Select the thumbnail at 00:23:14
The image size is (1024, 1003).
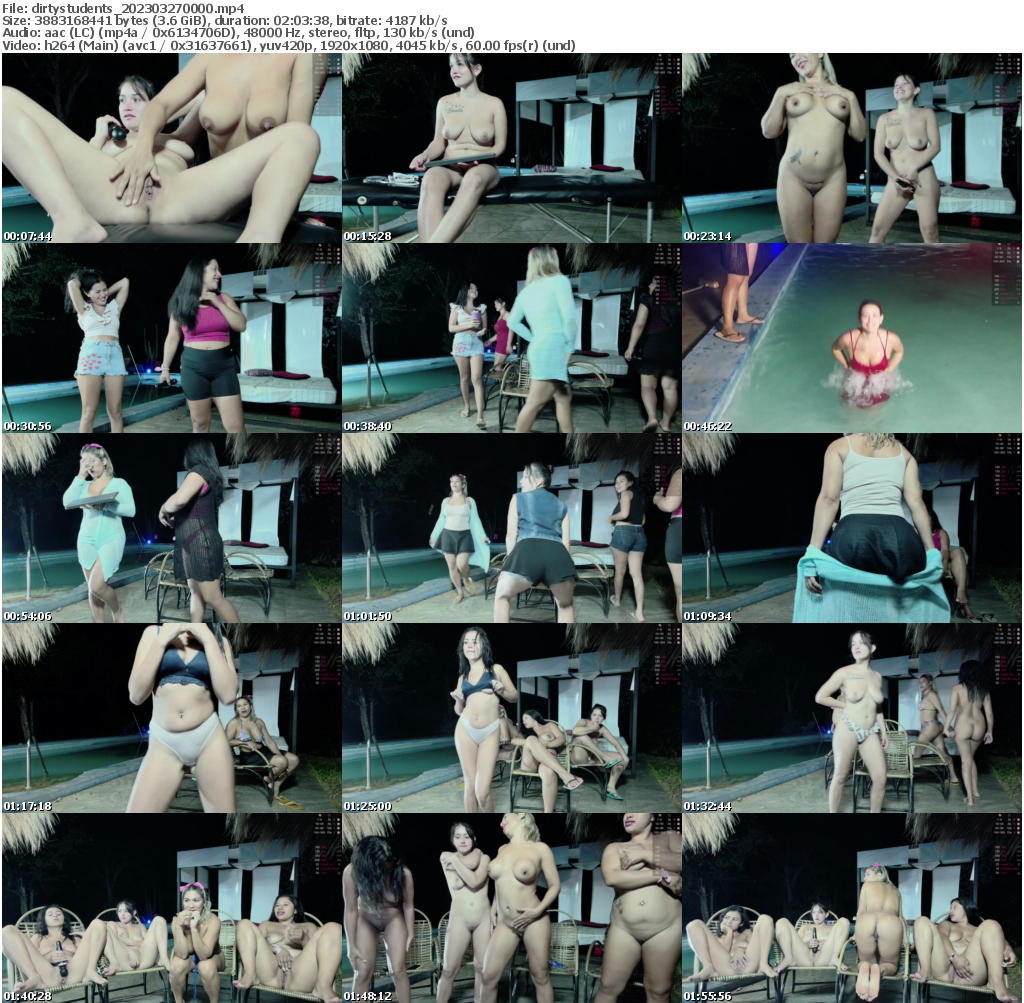(x=851, y=148)
